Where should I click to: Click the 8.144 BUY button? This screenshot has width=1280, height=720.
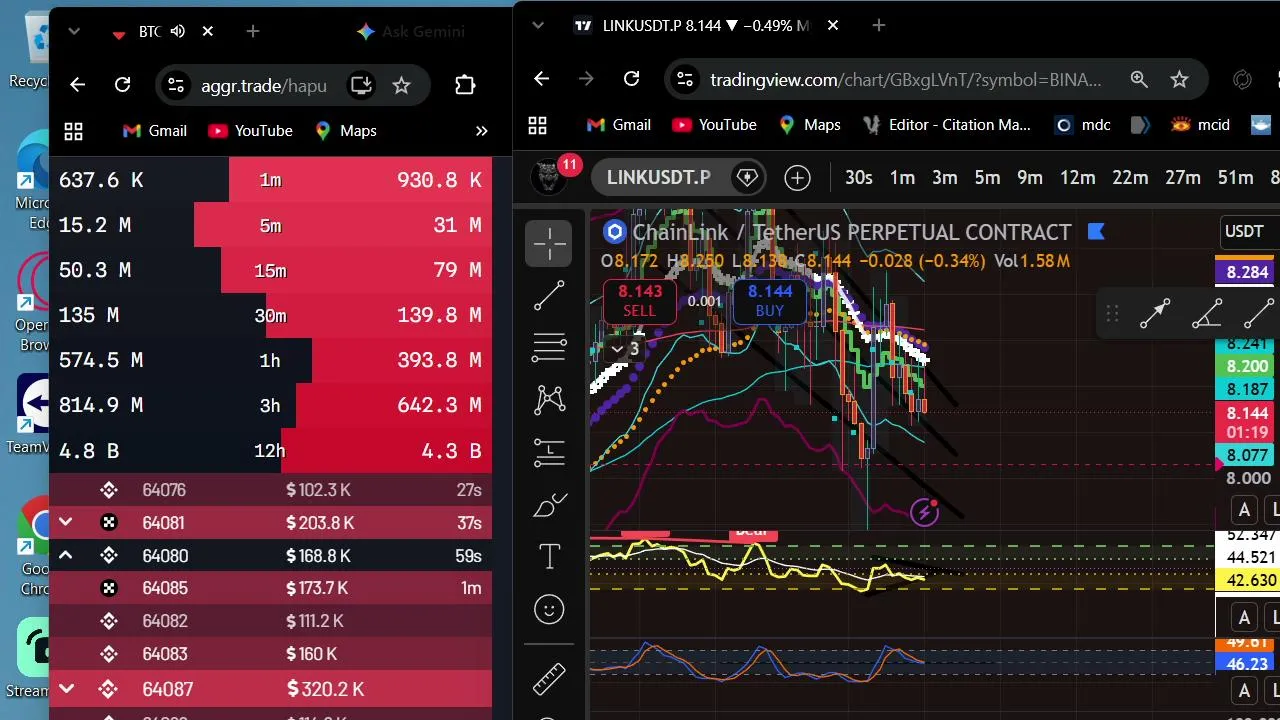pyautogui.click(x=770, y=300)
